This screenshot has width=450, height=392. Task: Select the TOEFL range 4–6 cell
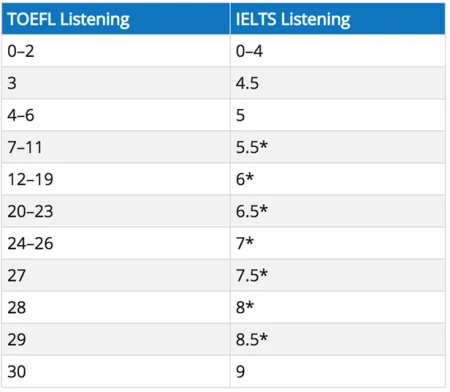click(x=116, y=115)
